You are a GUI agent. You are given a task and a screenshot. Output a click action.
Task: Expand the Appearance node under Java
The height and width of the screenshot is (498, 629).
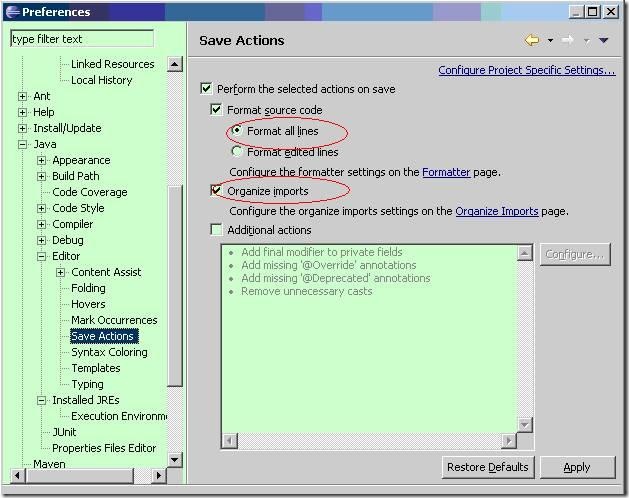coord(41,161)
